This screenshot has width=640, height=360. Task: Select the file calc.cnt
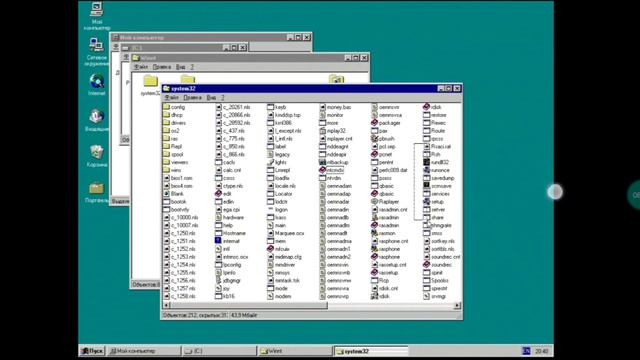228,170
